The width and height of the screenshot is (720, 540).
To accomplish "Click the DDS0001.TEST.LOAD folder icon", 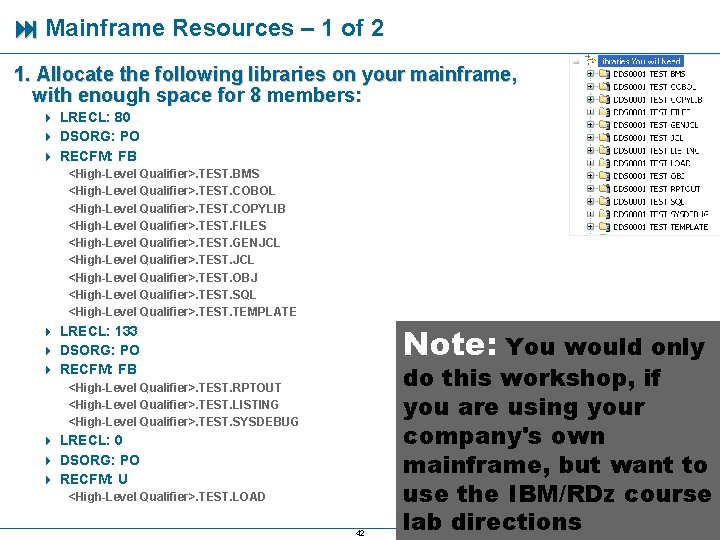I will pos(605,163).
